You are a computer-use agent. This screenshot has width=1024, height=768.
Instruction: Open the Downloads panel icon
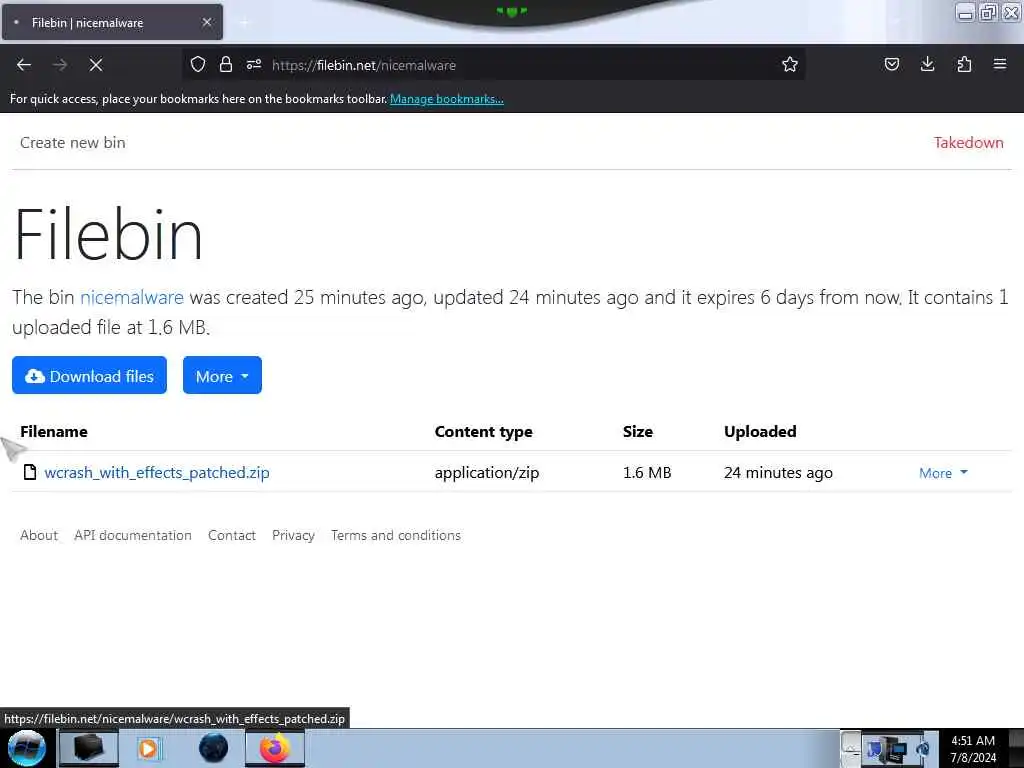tap(927, 64)
